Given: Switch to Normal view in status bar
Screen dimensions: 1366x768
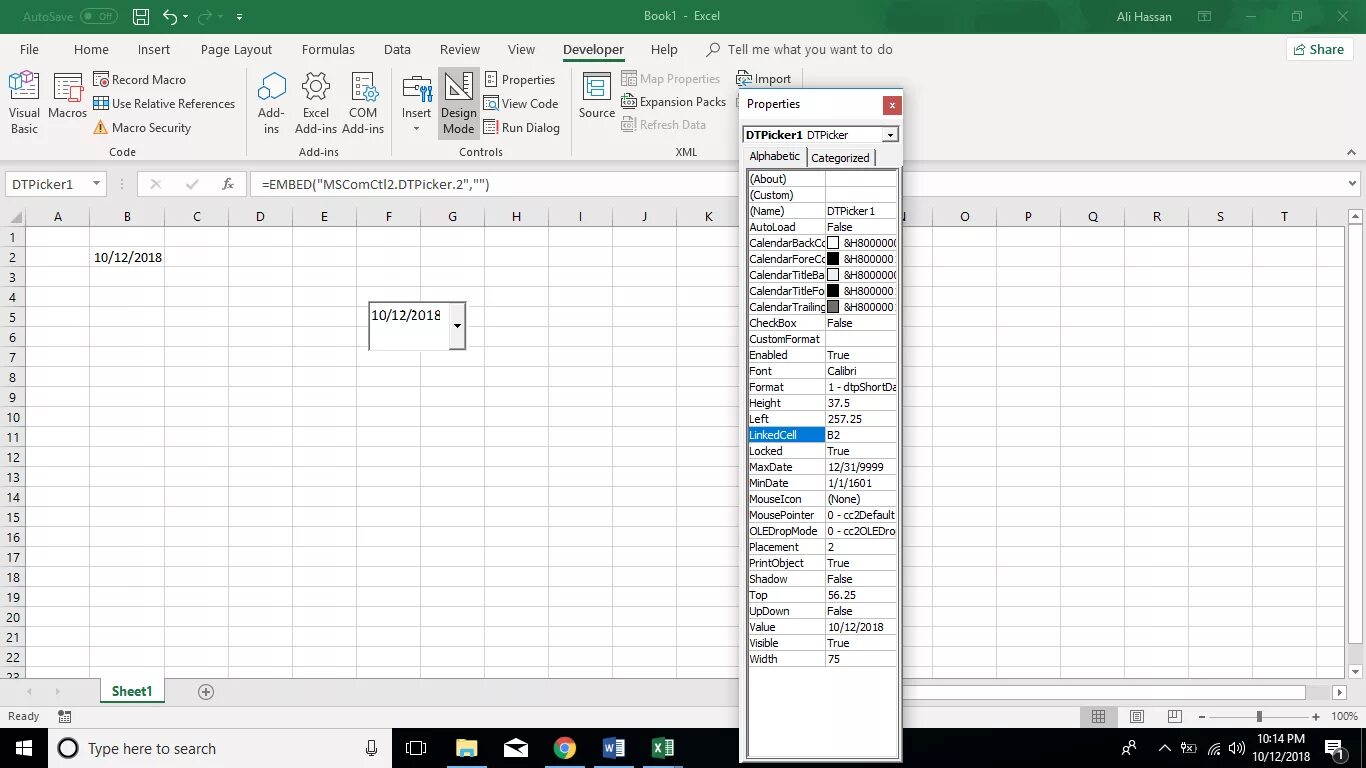Looking at the screenshot, I should pyautogui.click(x=1098, y=716).
